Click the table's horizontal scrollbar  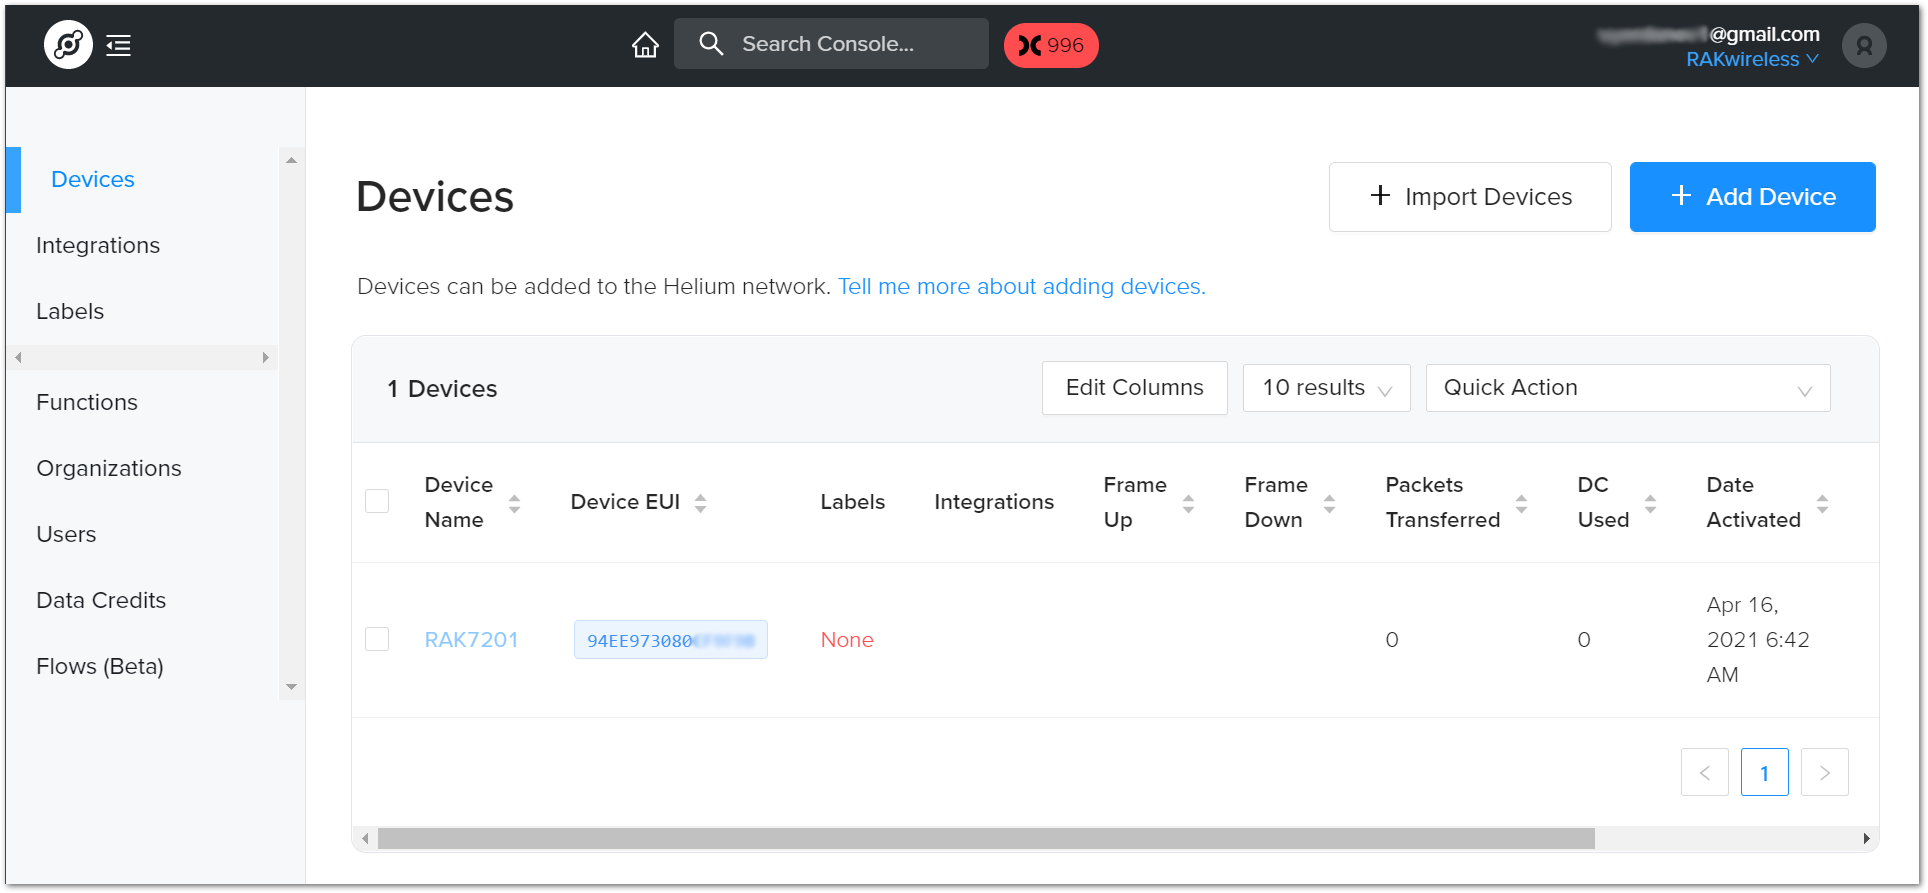click(x=985, y=838)
